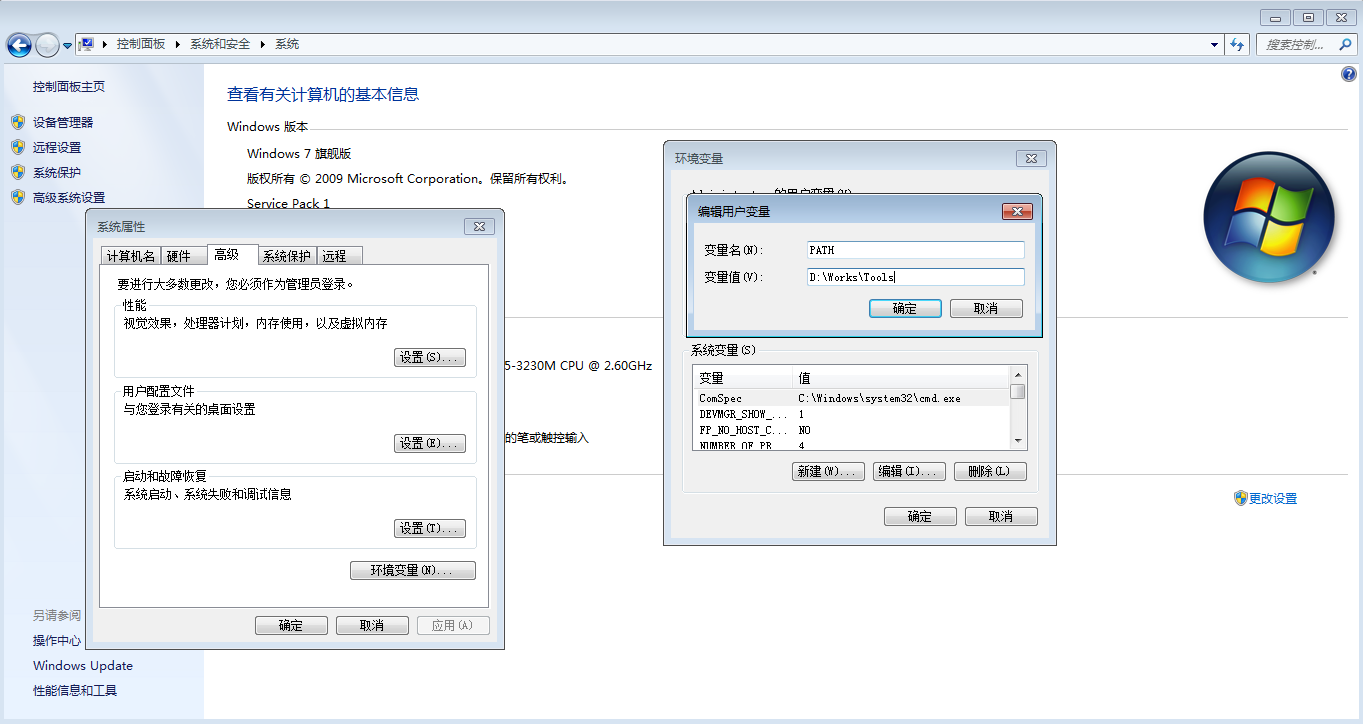Open 操作中心 link
The width and height of the screenshot is (1363, 724).
coord(57,640)
